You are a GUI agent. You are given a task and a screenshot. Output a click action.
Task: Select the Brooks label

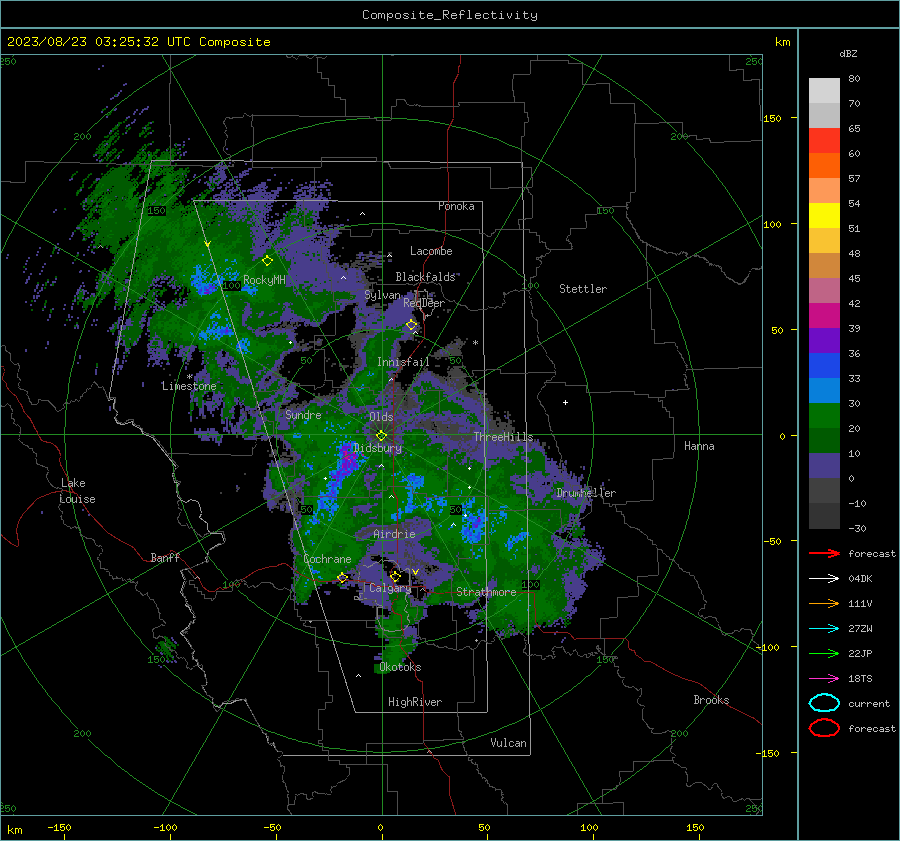711,700
